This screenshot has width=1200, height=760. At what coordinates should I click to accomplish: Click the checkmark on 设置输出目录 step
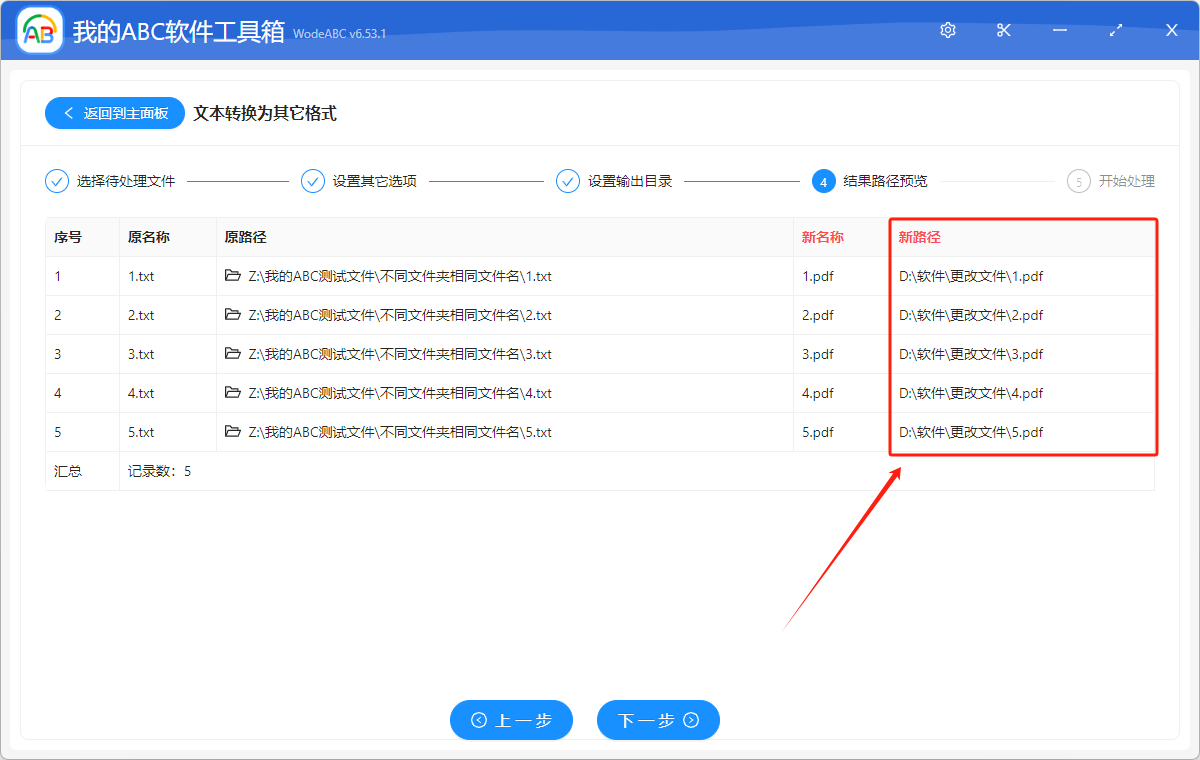point(568,181)
